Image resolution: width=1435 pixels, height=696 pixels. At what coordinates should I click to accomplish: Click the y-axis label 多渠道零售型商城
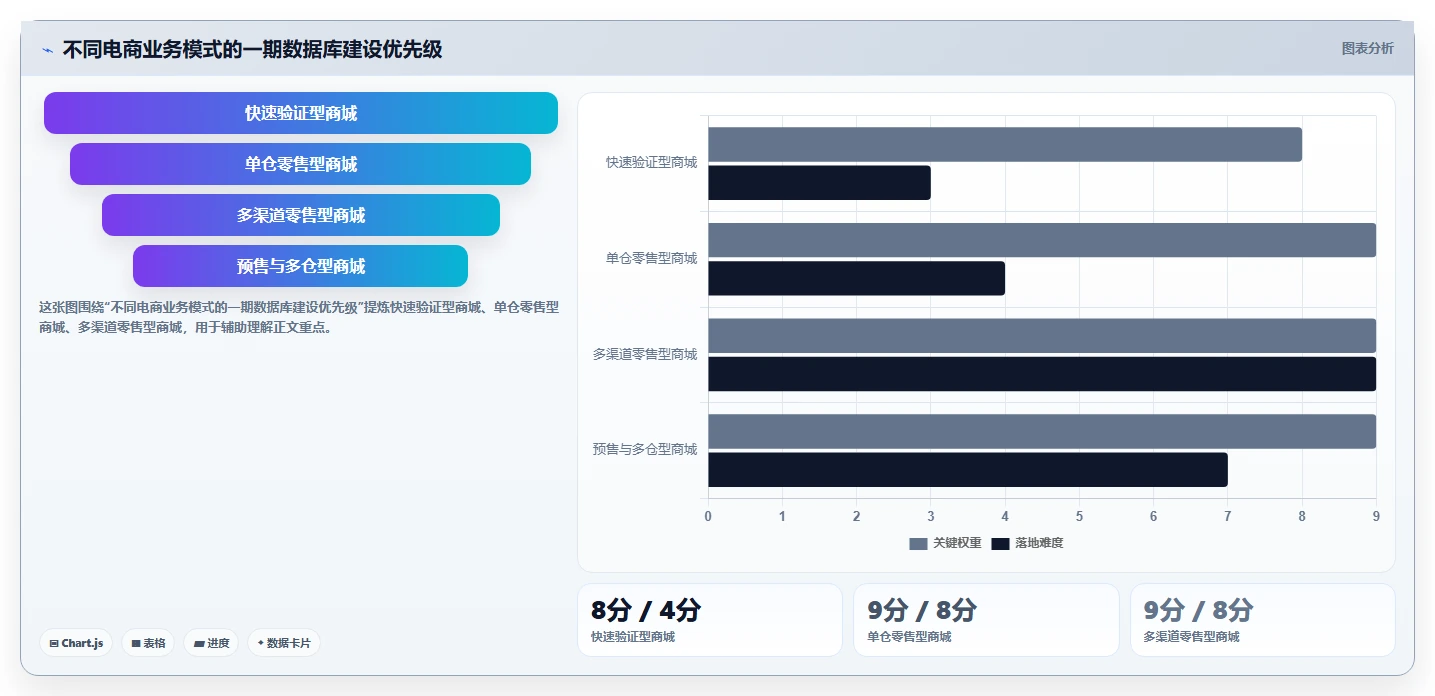coord(645,354)
